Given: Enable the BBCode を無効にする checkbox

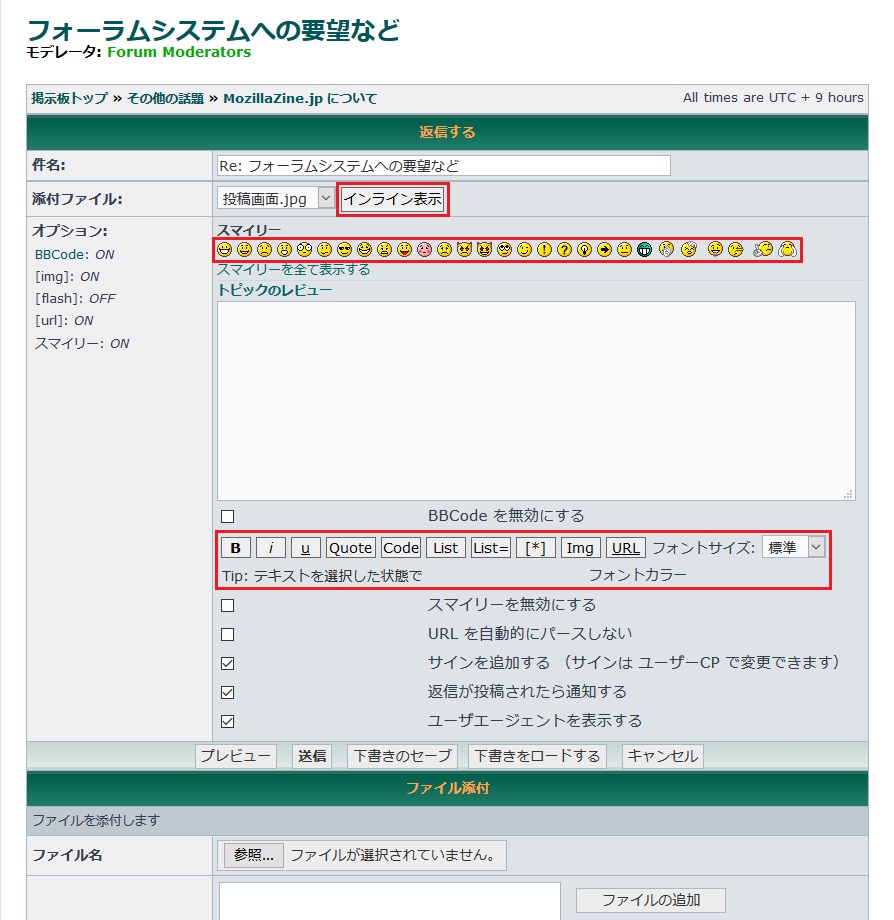Looking at the screenshot, I should click(227, 517).
